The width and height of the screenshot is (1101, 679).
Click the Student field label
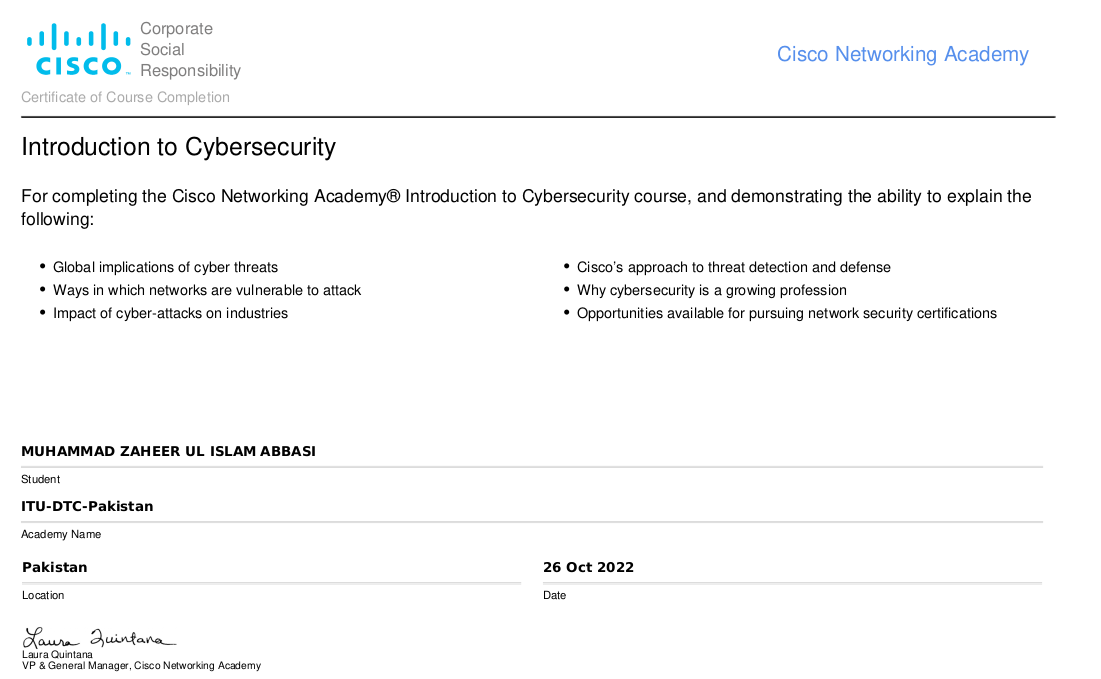[x=41, y=479]
